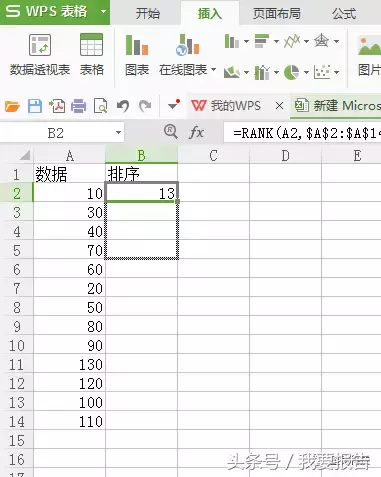Switch to the 开始 ribbon tab
381x477 pixels.
pos(148,14)
